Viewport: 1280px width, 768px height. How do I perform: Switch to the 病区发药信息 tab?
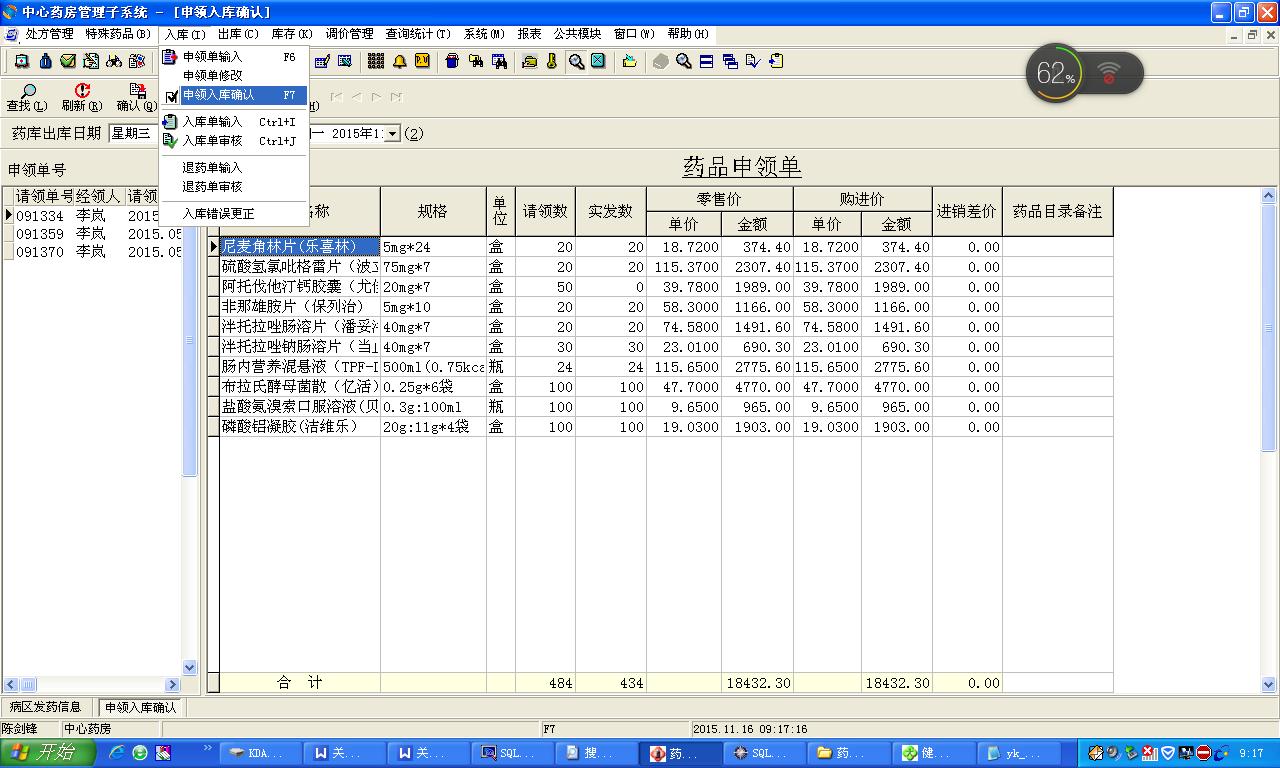[x=46, y=707]
